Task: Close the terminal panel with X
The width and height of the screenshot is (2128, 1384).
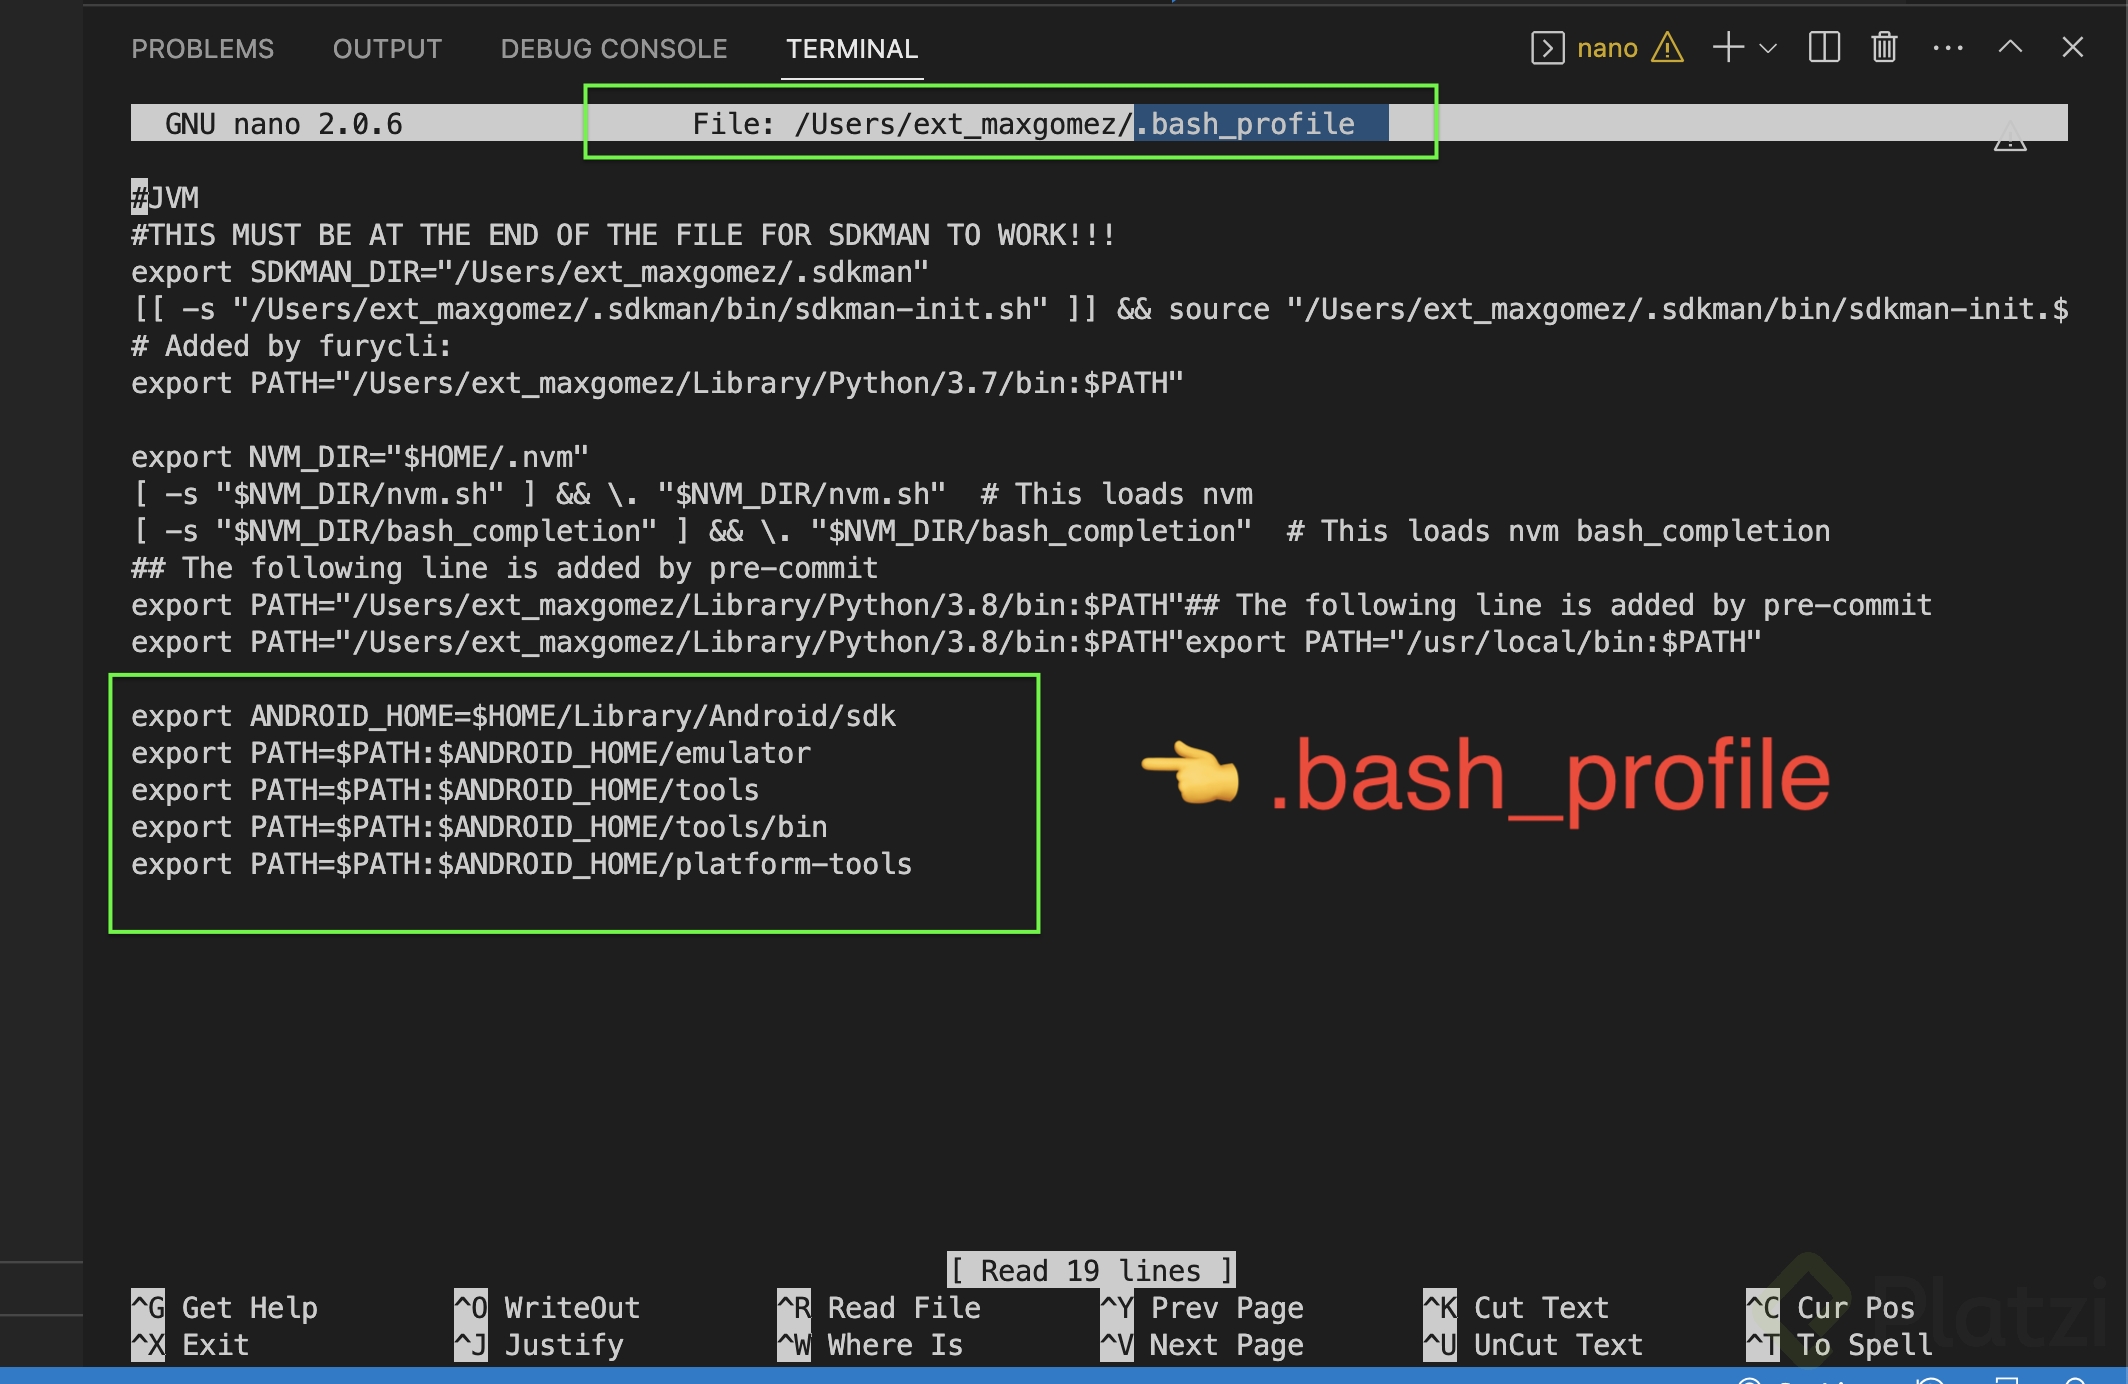Action: (2072, 48)
